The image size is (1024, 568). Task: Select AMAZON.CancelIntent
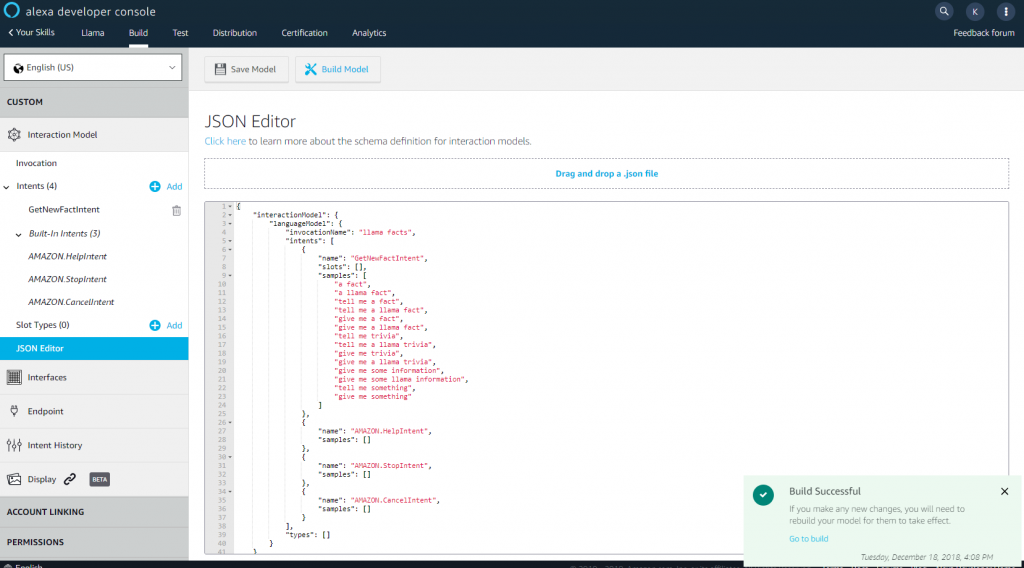click(71, 302)
